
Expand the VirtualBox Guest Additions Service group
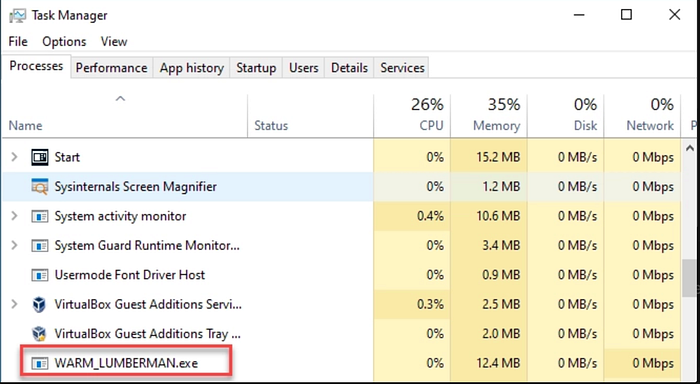coord(14,305)
